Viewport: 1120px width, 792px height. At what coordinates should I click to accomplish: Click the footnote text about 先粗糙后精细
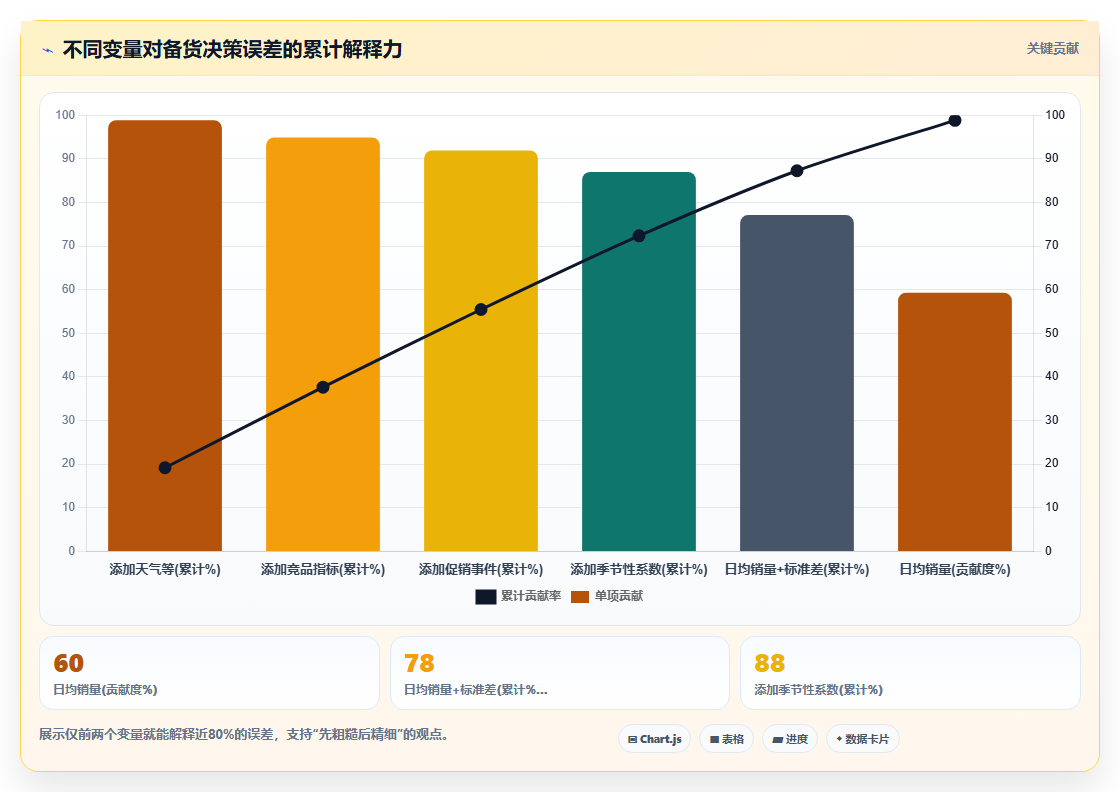244,735
